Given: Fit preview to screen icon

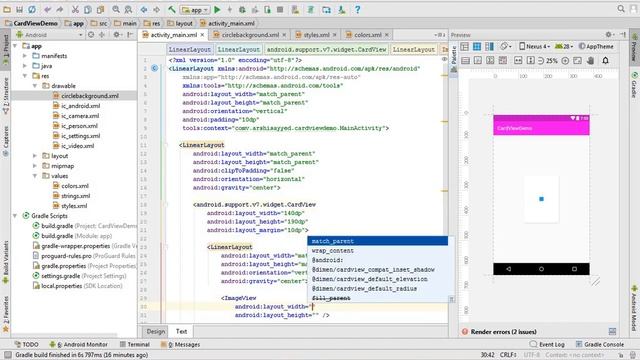Looking at the screenshot, I should coord(578,60).
